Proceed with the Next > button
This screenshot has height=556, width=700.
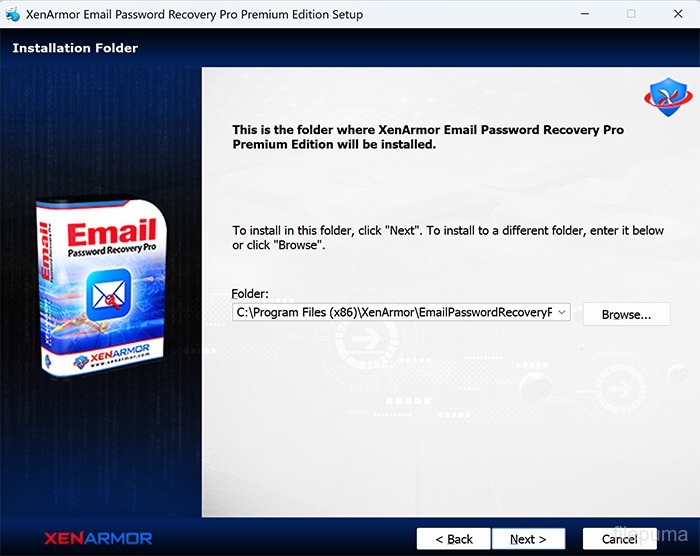pyautogui.click(x=528, y=539)
